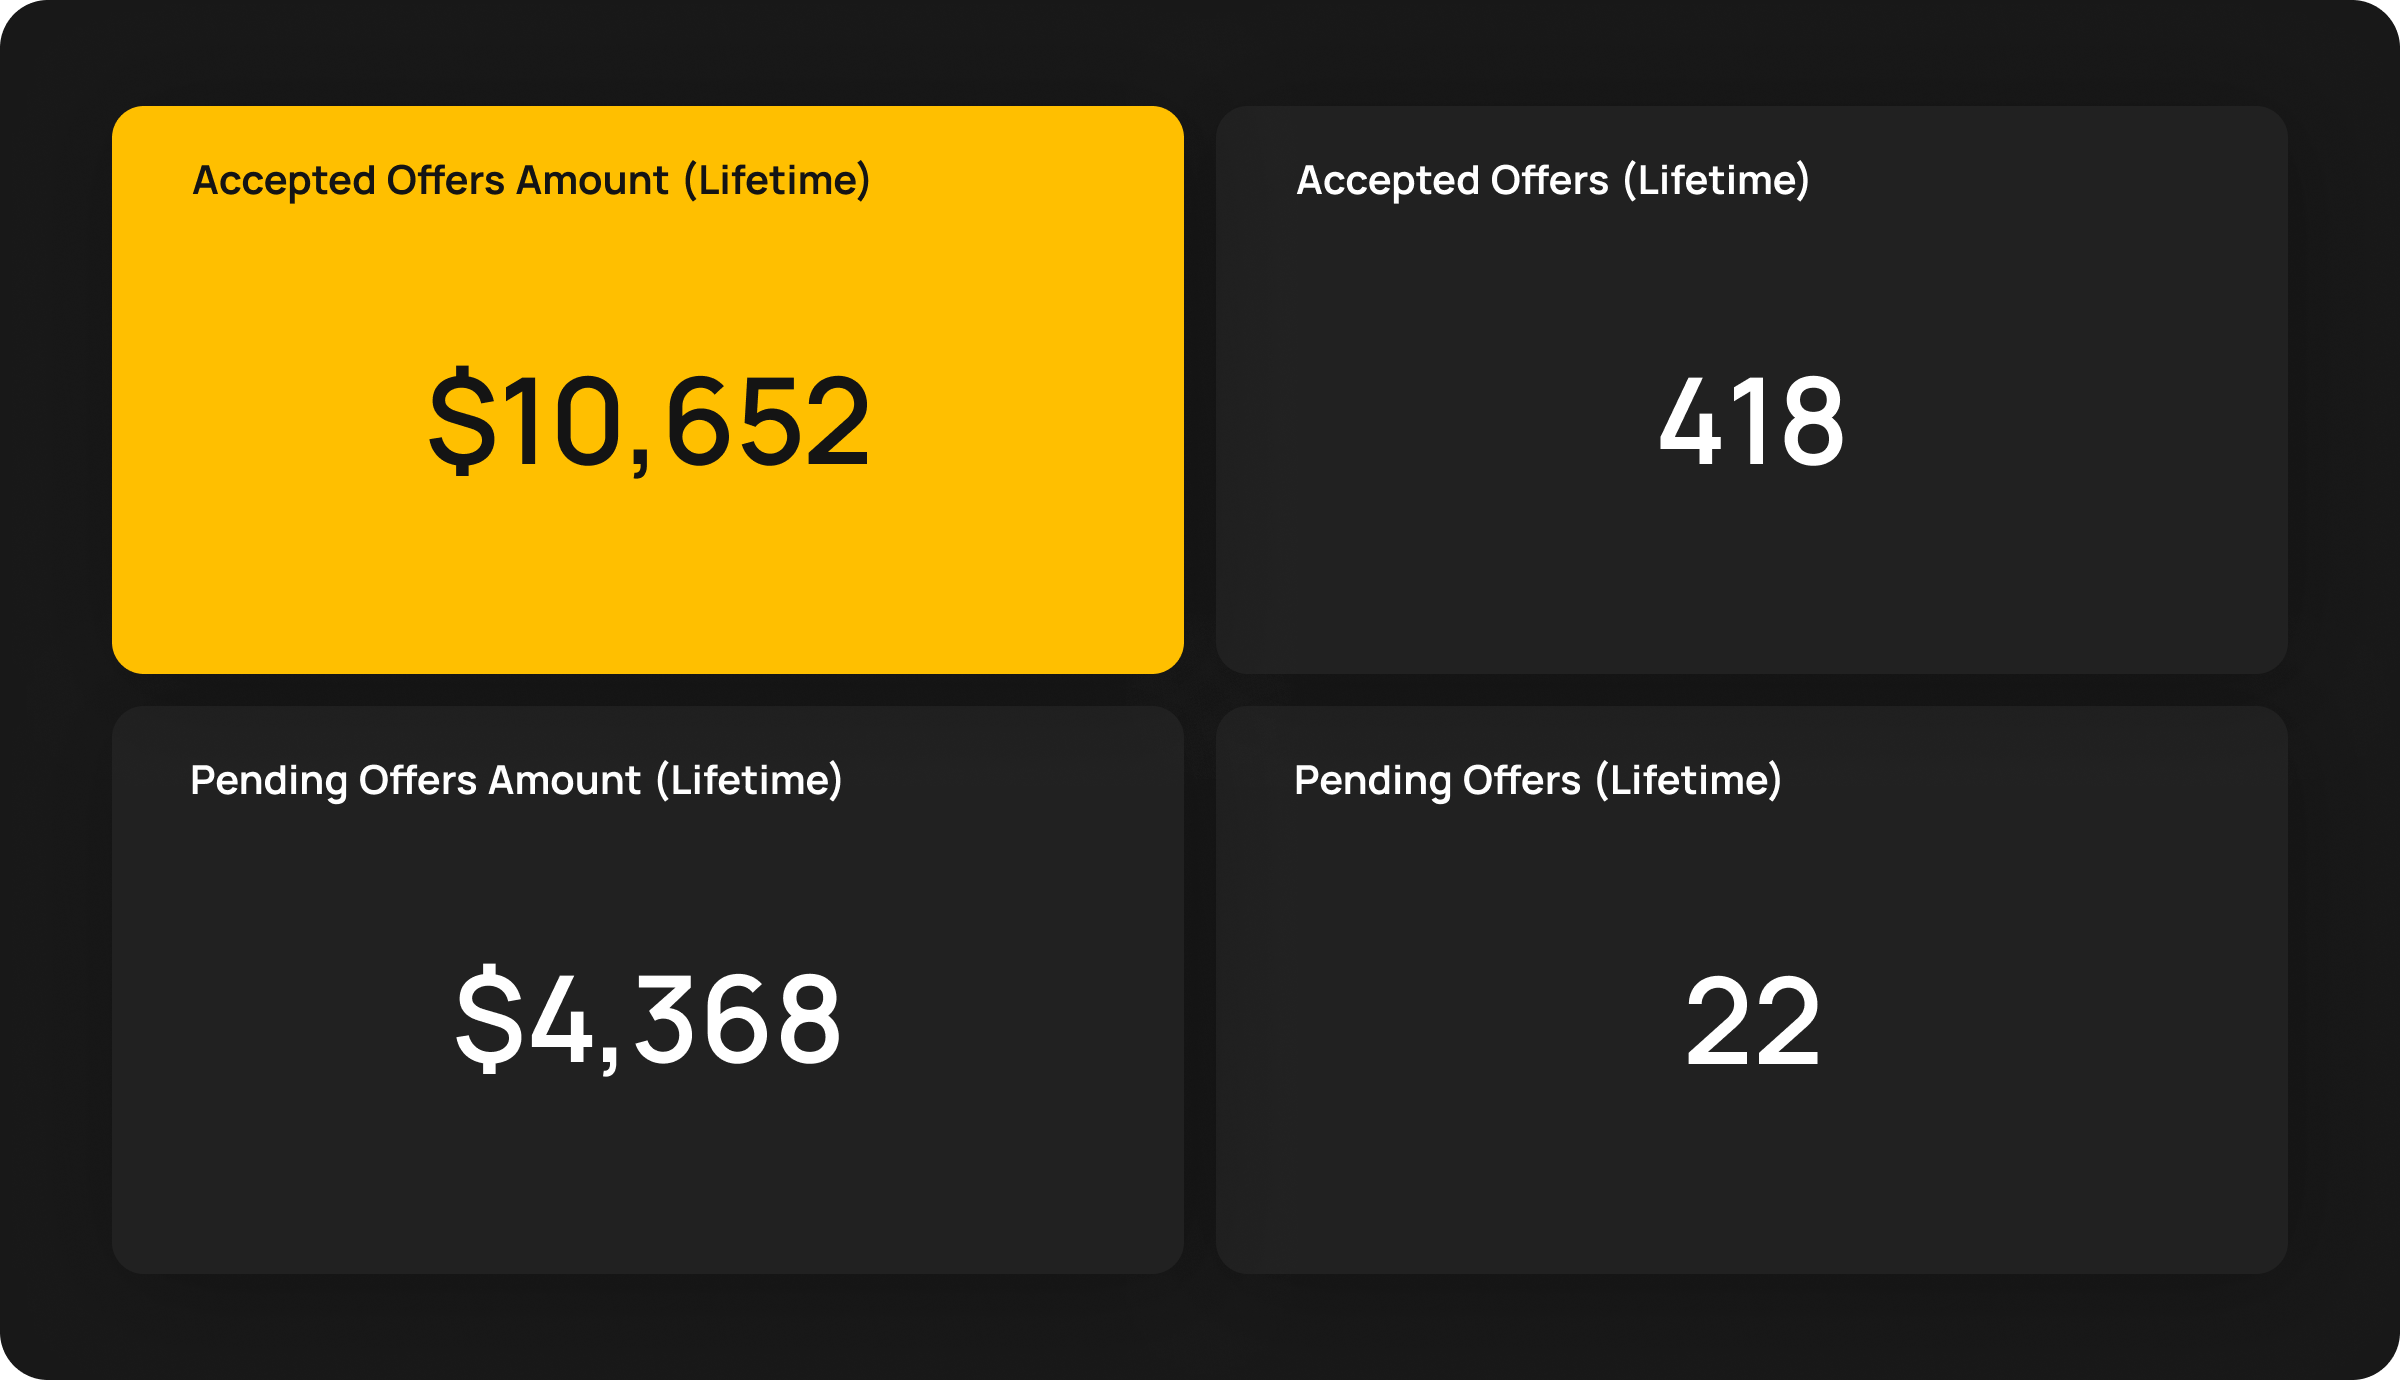2400x1380 pixels.
Task: Click "(Lifetime)" in Pending Offers Amount title
Action: pos(749,781)
